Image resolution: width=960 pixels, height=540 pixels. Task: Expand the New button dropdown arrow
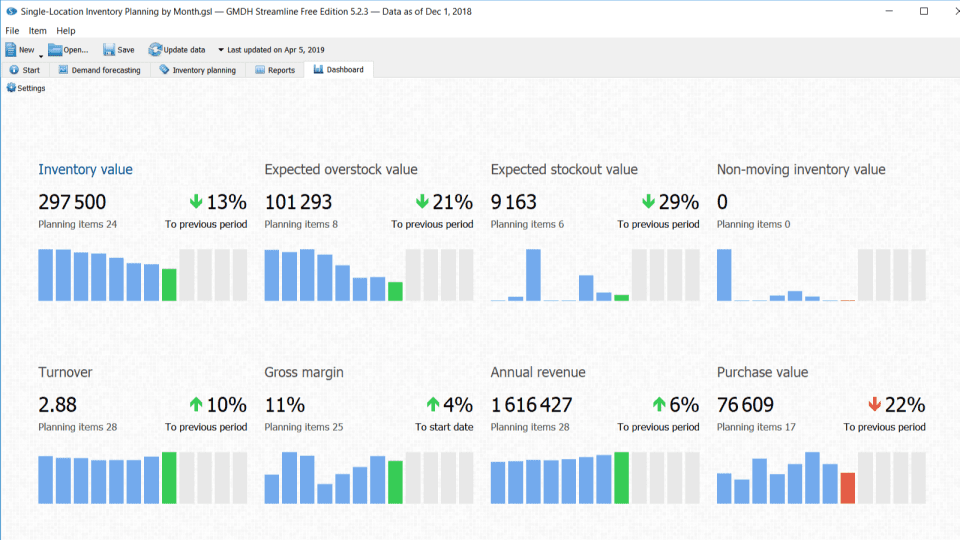(40, 57)
